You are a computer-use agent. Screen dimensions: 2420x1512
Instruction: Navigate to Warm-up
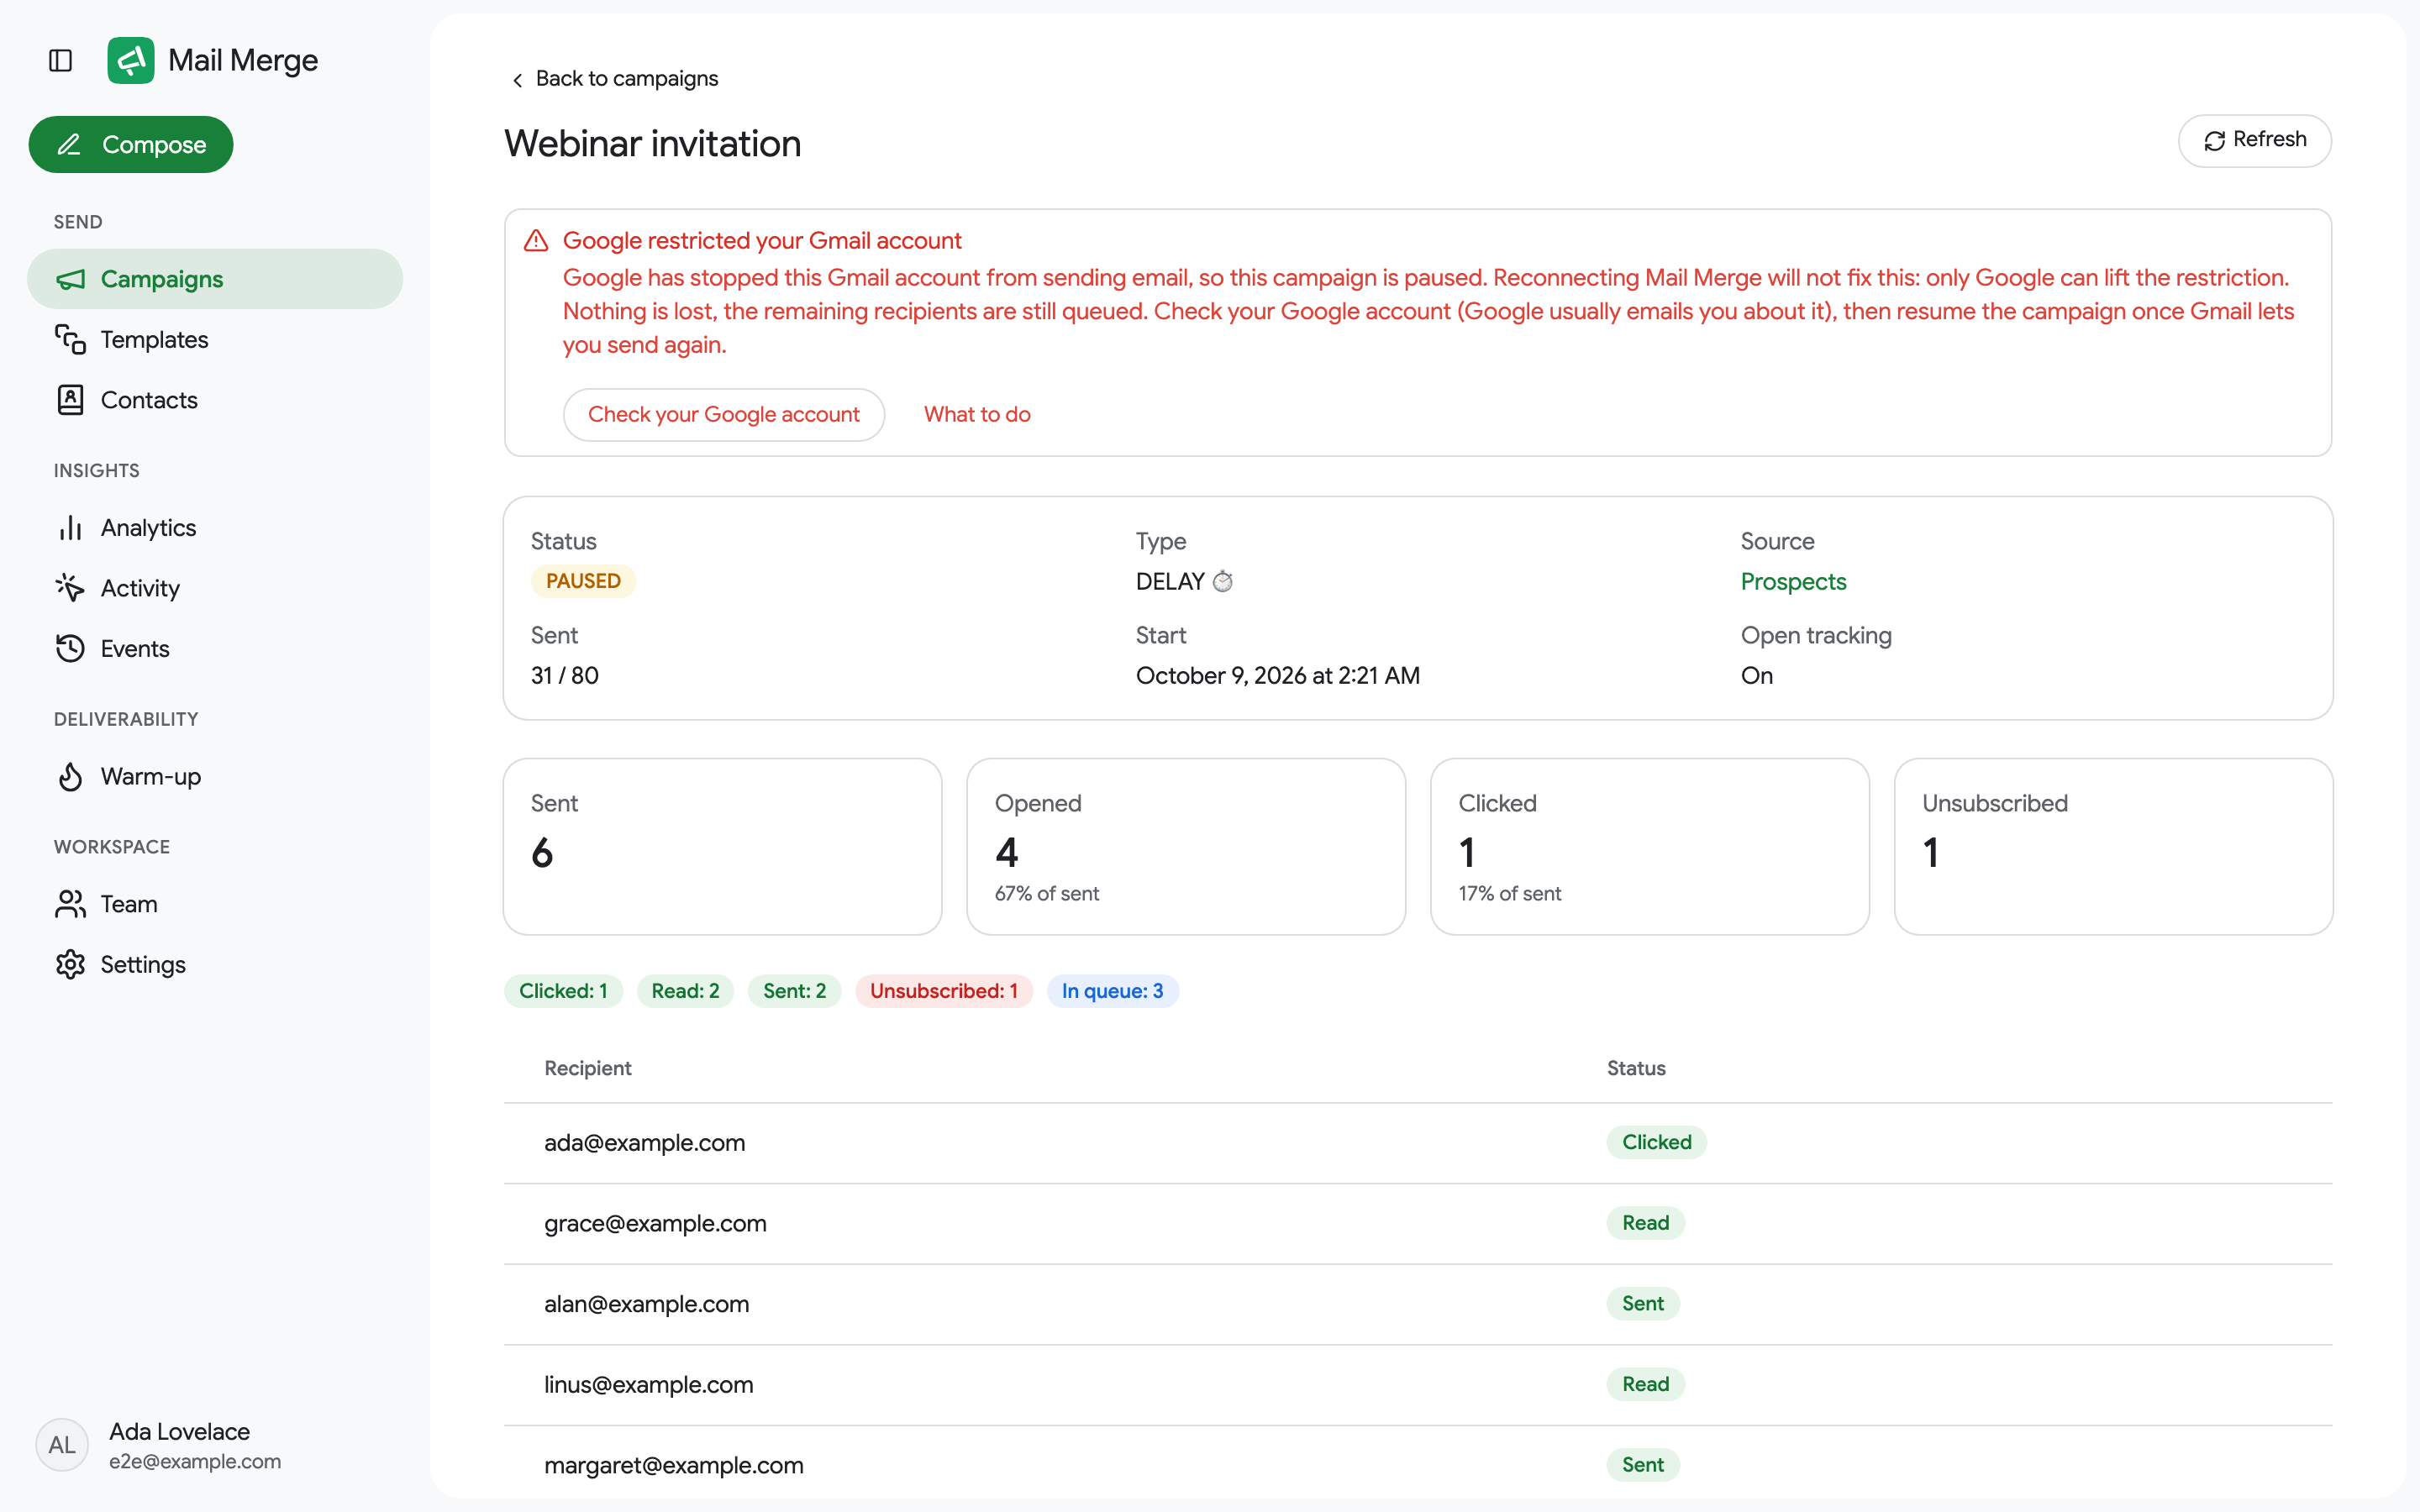coord(215,777)
